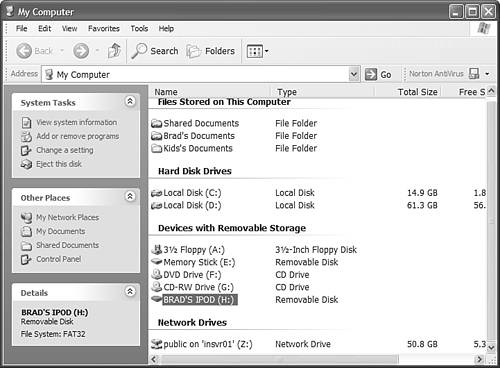Collapse the Other Places panel
Image resolution: width=500 pixels, height=368 pixels.
(130, 196)
